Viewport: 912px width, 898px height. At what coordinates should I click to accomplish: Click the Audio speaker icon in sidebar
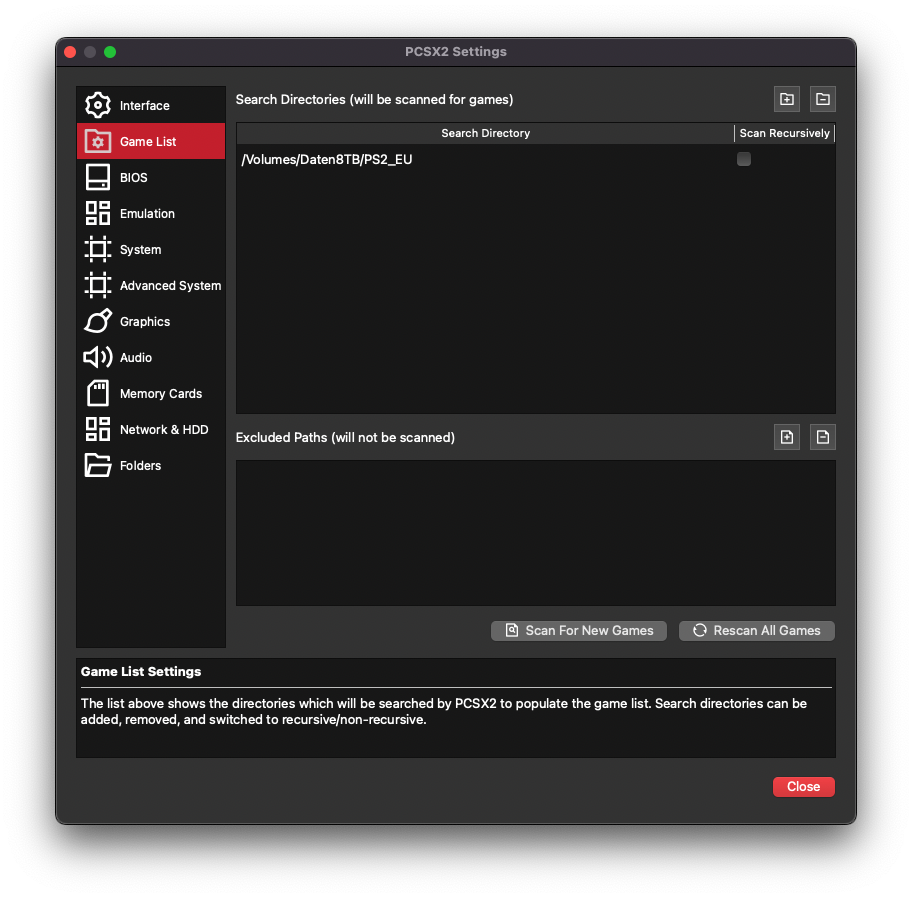[x=97, y=357]
